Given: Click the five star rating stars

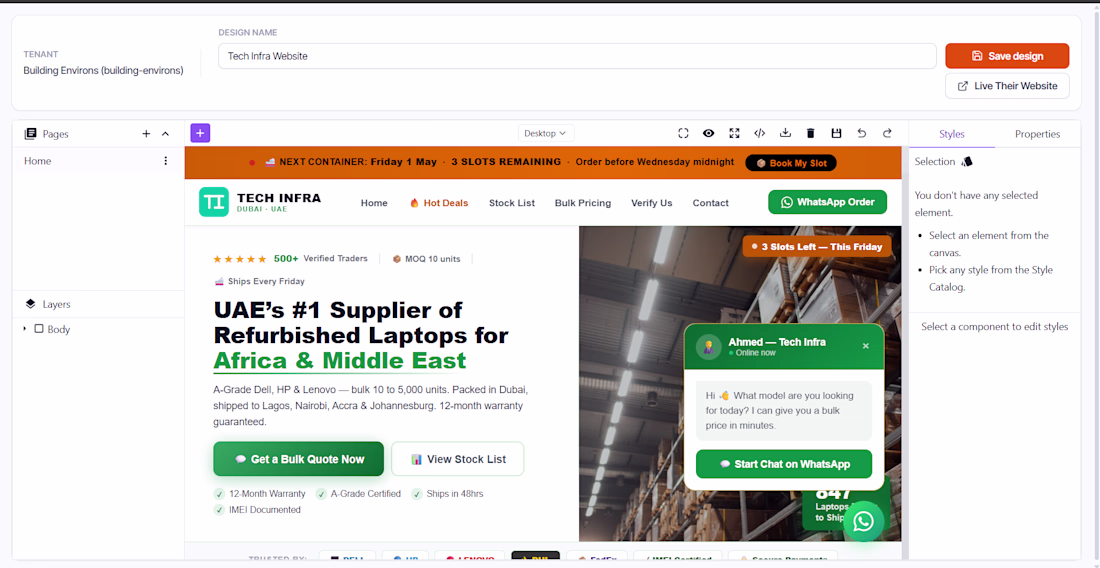Looking at the screenshot, I should (x=240, y=259).
